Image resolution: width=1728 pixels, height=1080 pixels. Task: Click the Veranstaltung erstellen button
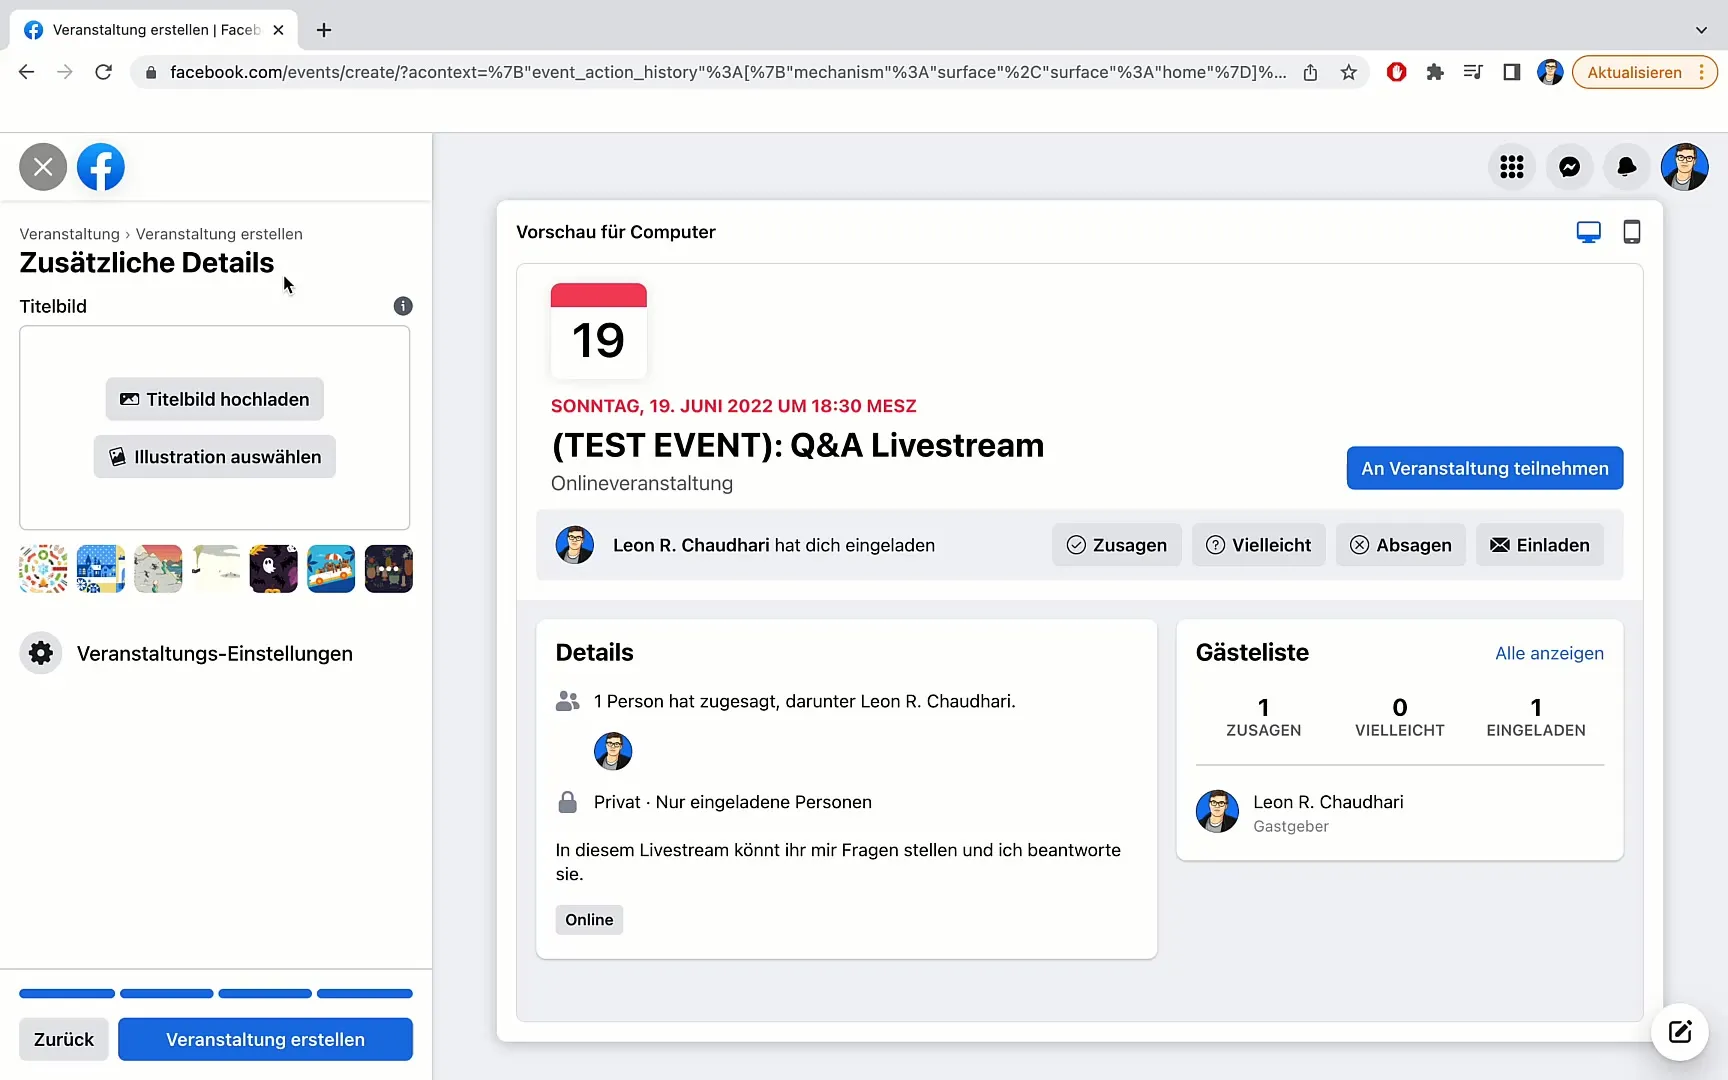(265, 1039)
